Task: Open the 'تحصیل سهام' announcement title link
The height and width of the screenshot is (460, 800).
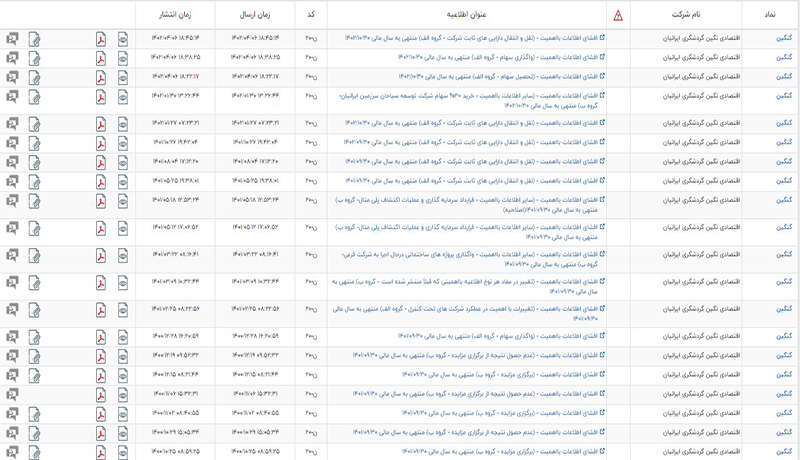Action: 500,75
